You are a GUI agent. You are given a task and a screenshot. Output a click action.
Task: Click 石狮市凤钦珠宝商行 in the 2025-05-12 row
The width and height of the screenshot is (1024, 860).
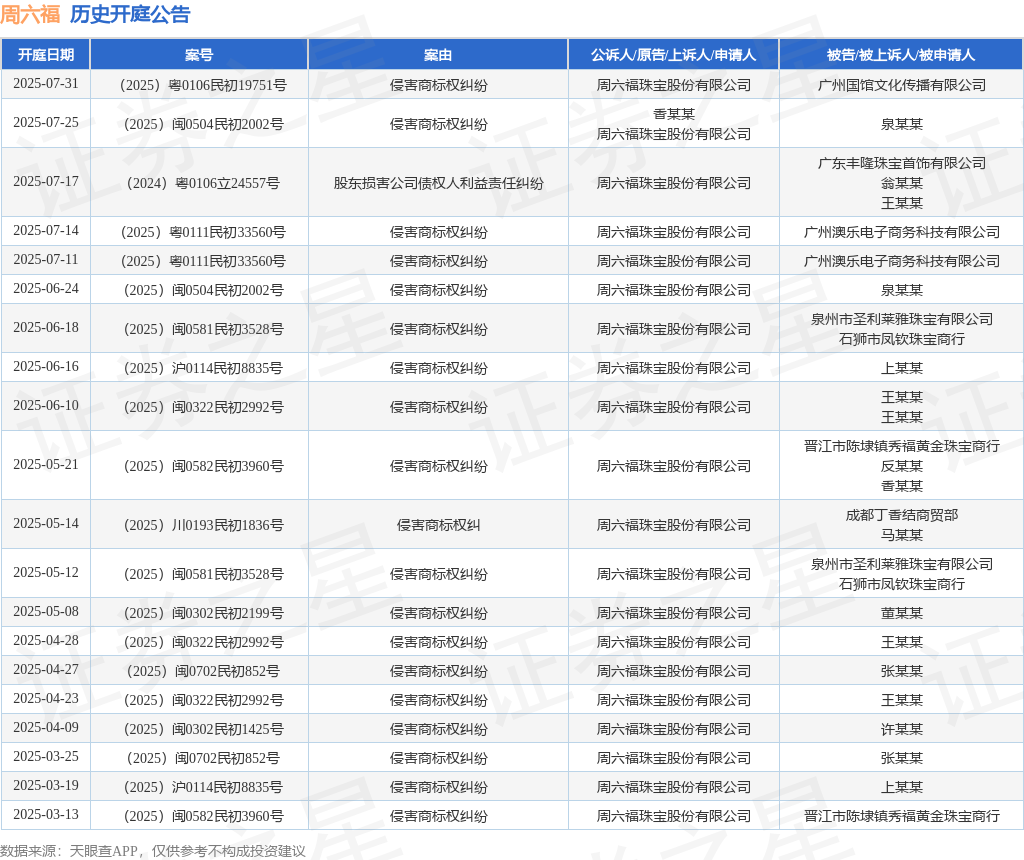tap(902, 584)
